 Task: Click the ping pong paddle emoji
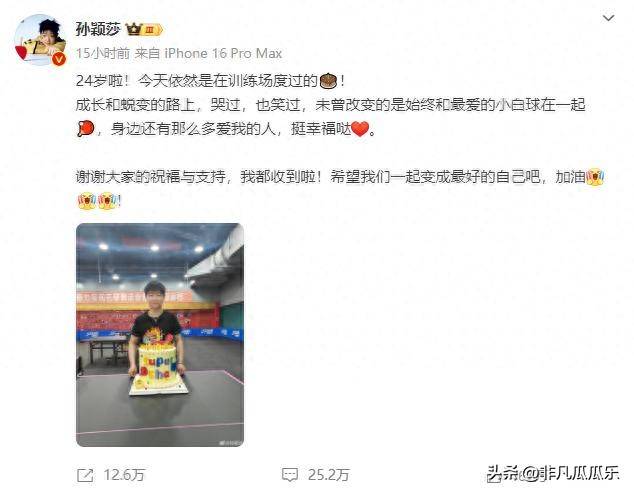[x=85, y=129]
